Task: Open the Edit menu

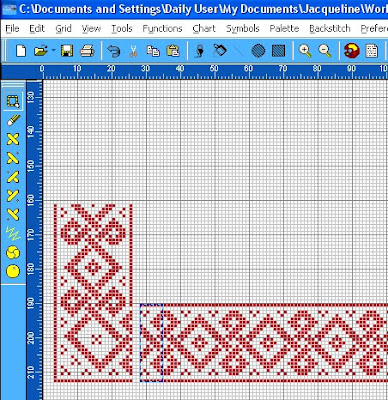Action: 37,29
